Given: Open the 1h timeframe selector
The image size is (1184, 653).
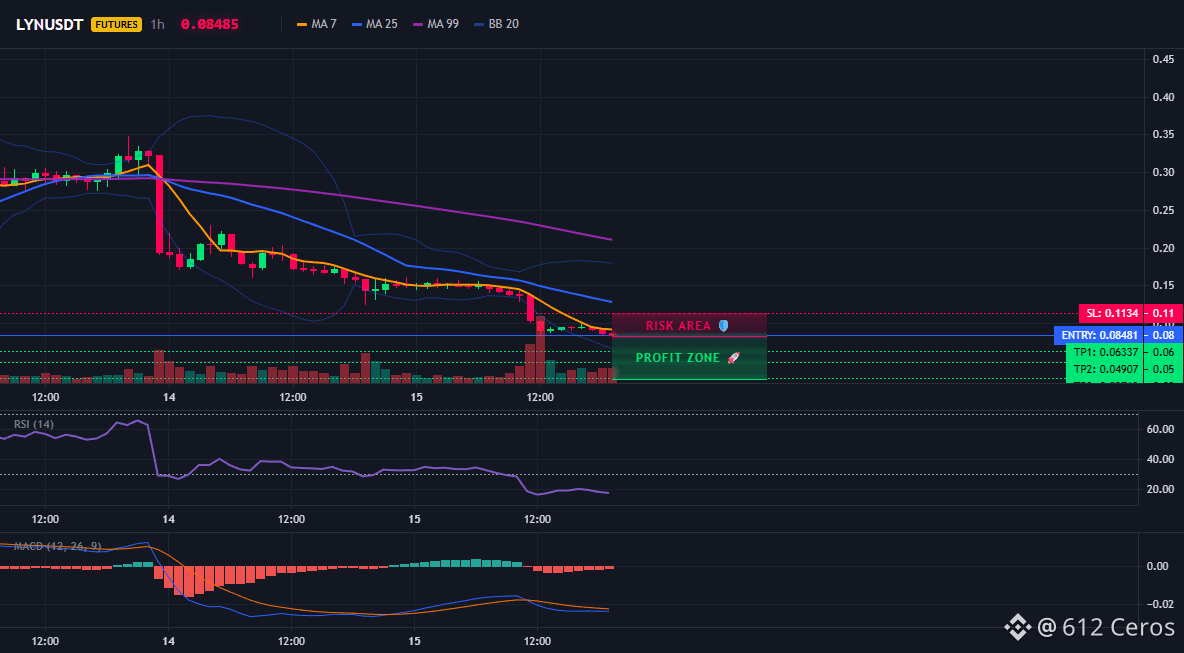Looking at the screenshot, I should coord(157,24).
